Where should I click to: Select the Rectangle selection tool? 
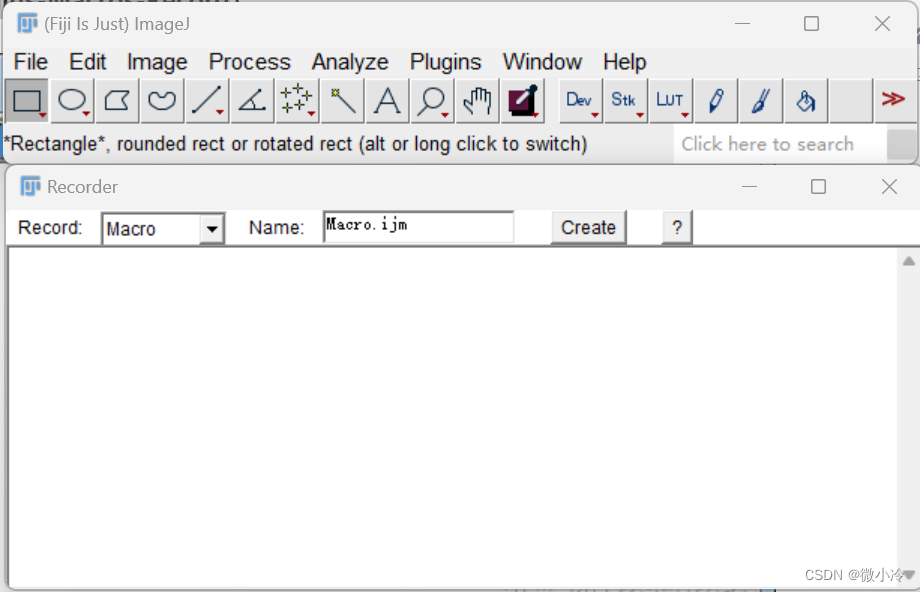pos(27,100)
